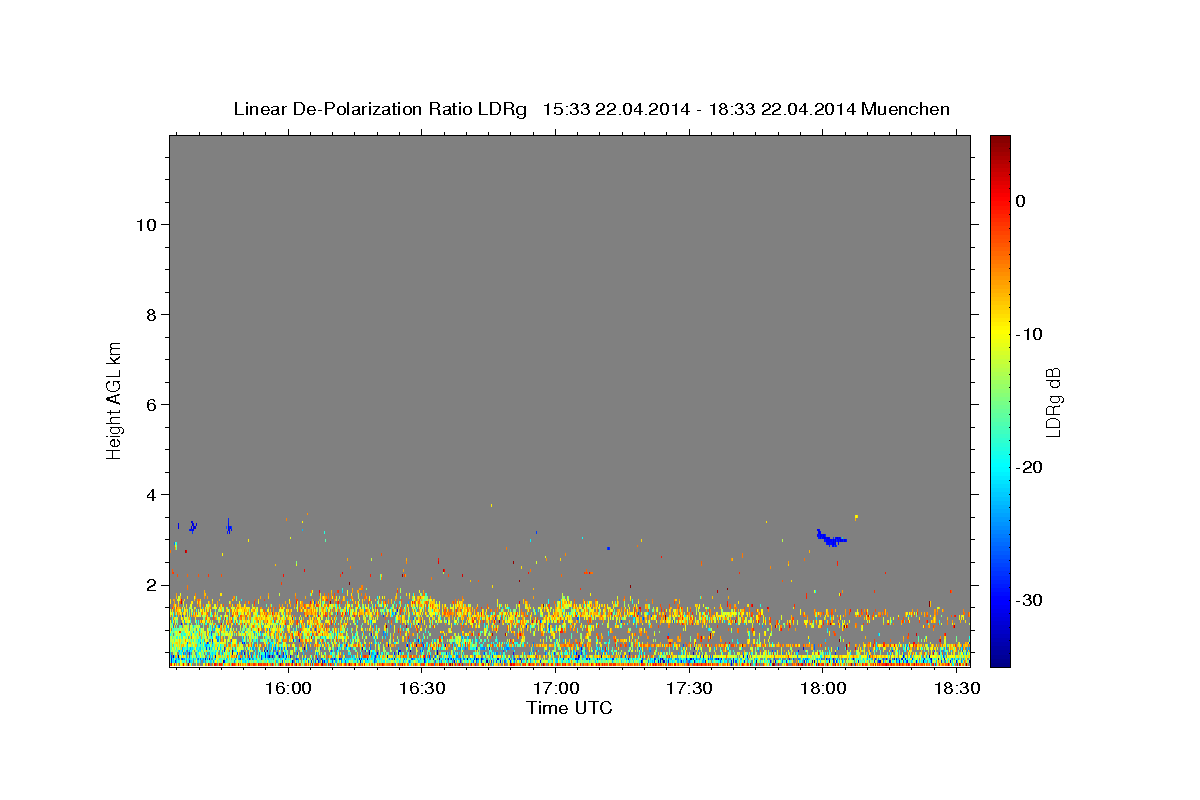Image resolution: width=1200 pixels, height=800 pixels.
Task: Click the 'Time UTC' axis label
Action: (x=569, y=708)
